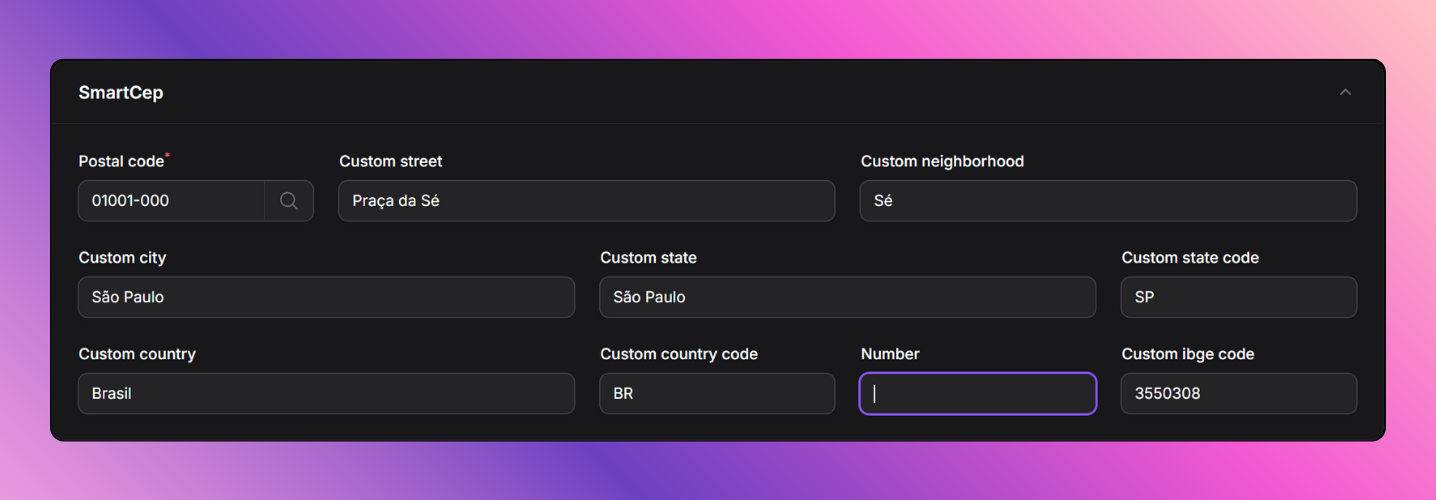
Task: Click the Custom street label
Action: click(390, 161)
